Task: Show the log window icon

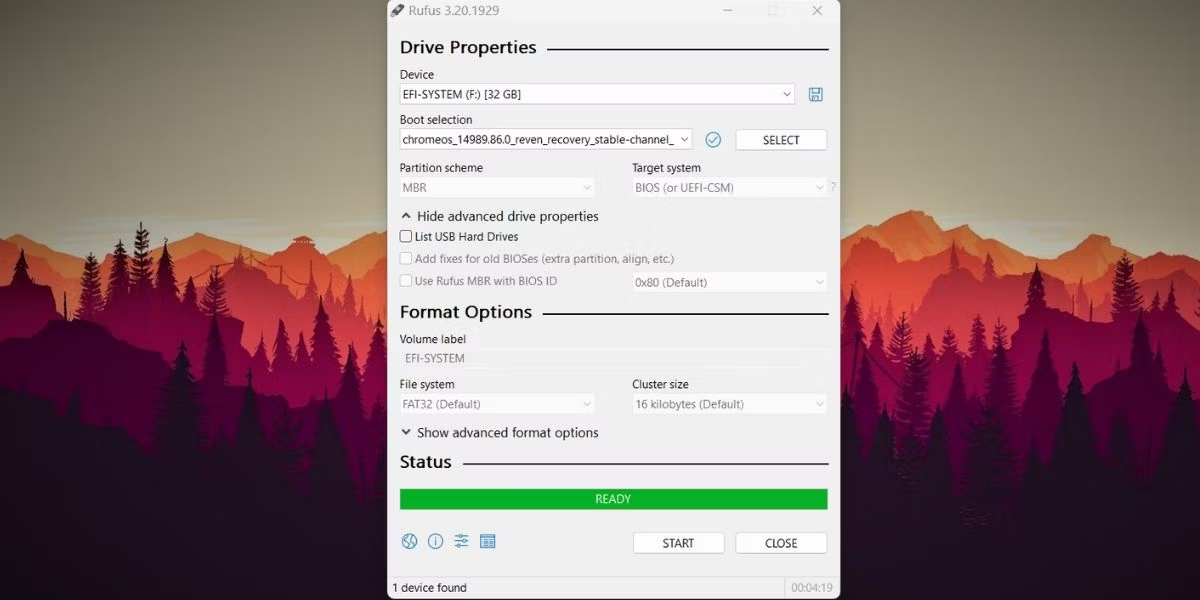Action: [x=488, y=541]
